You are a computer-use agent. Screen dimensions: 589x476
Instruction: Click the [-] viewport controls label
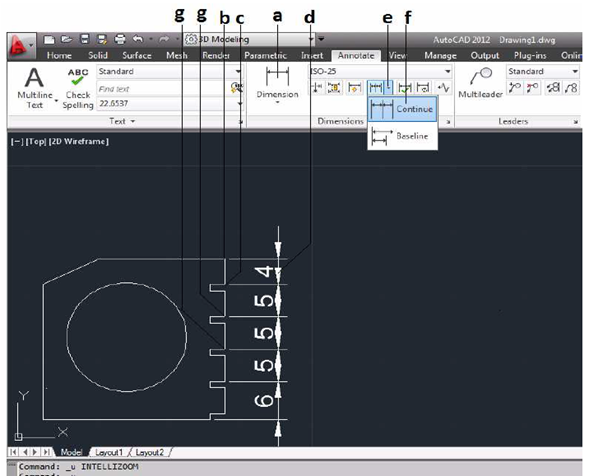[17, 142]
